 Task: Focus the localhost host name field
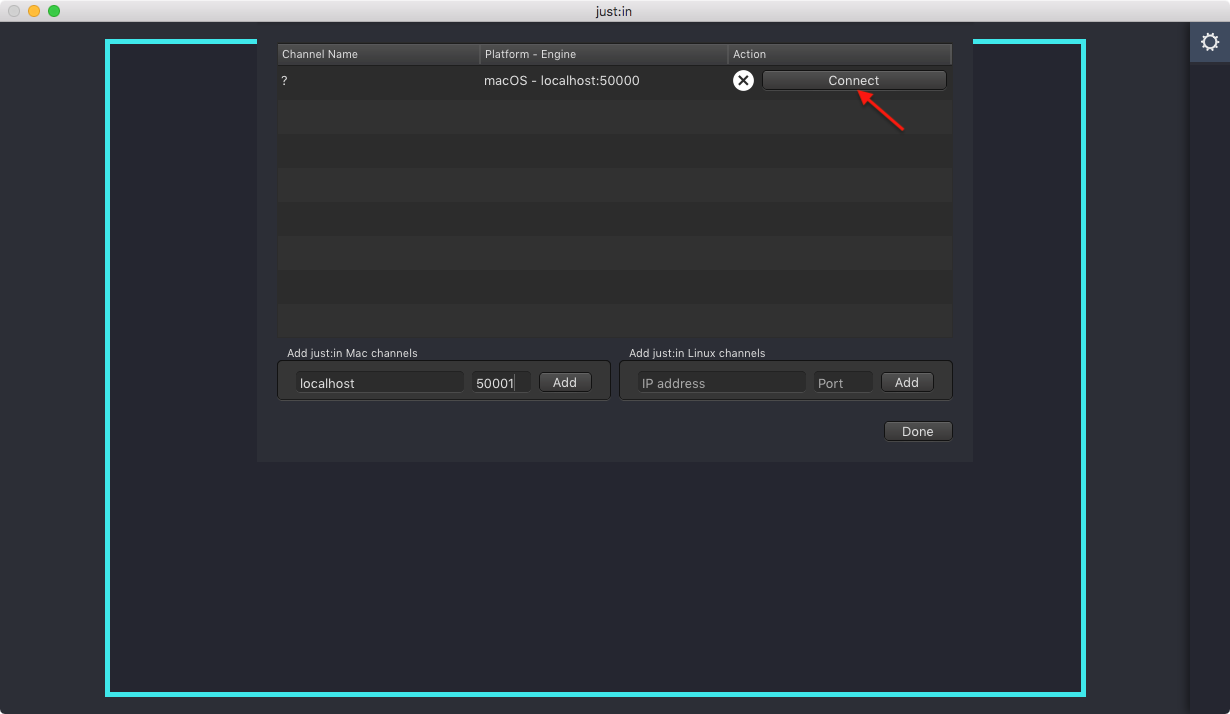pyautogui.click(x=380, y=382)
